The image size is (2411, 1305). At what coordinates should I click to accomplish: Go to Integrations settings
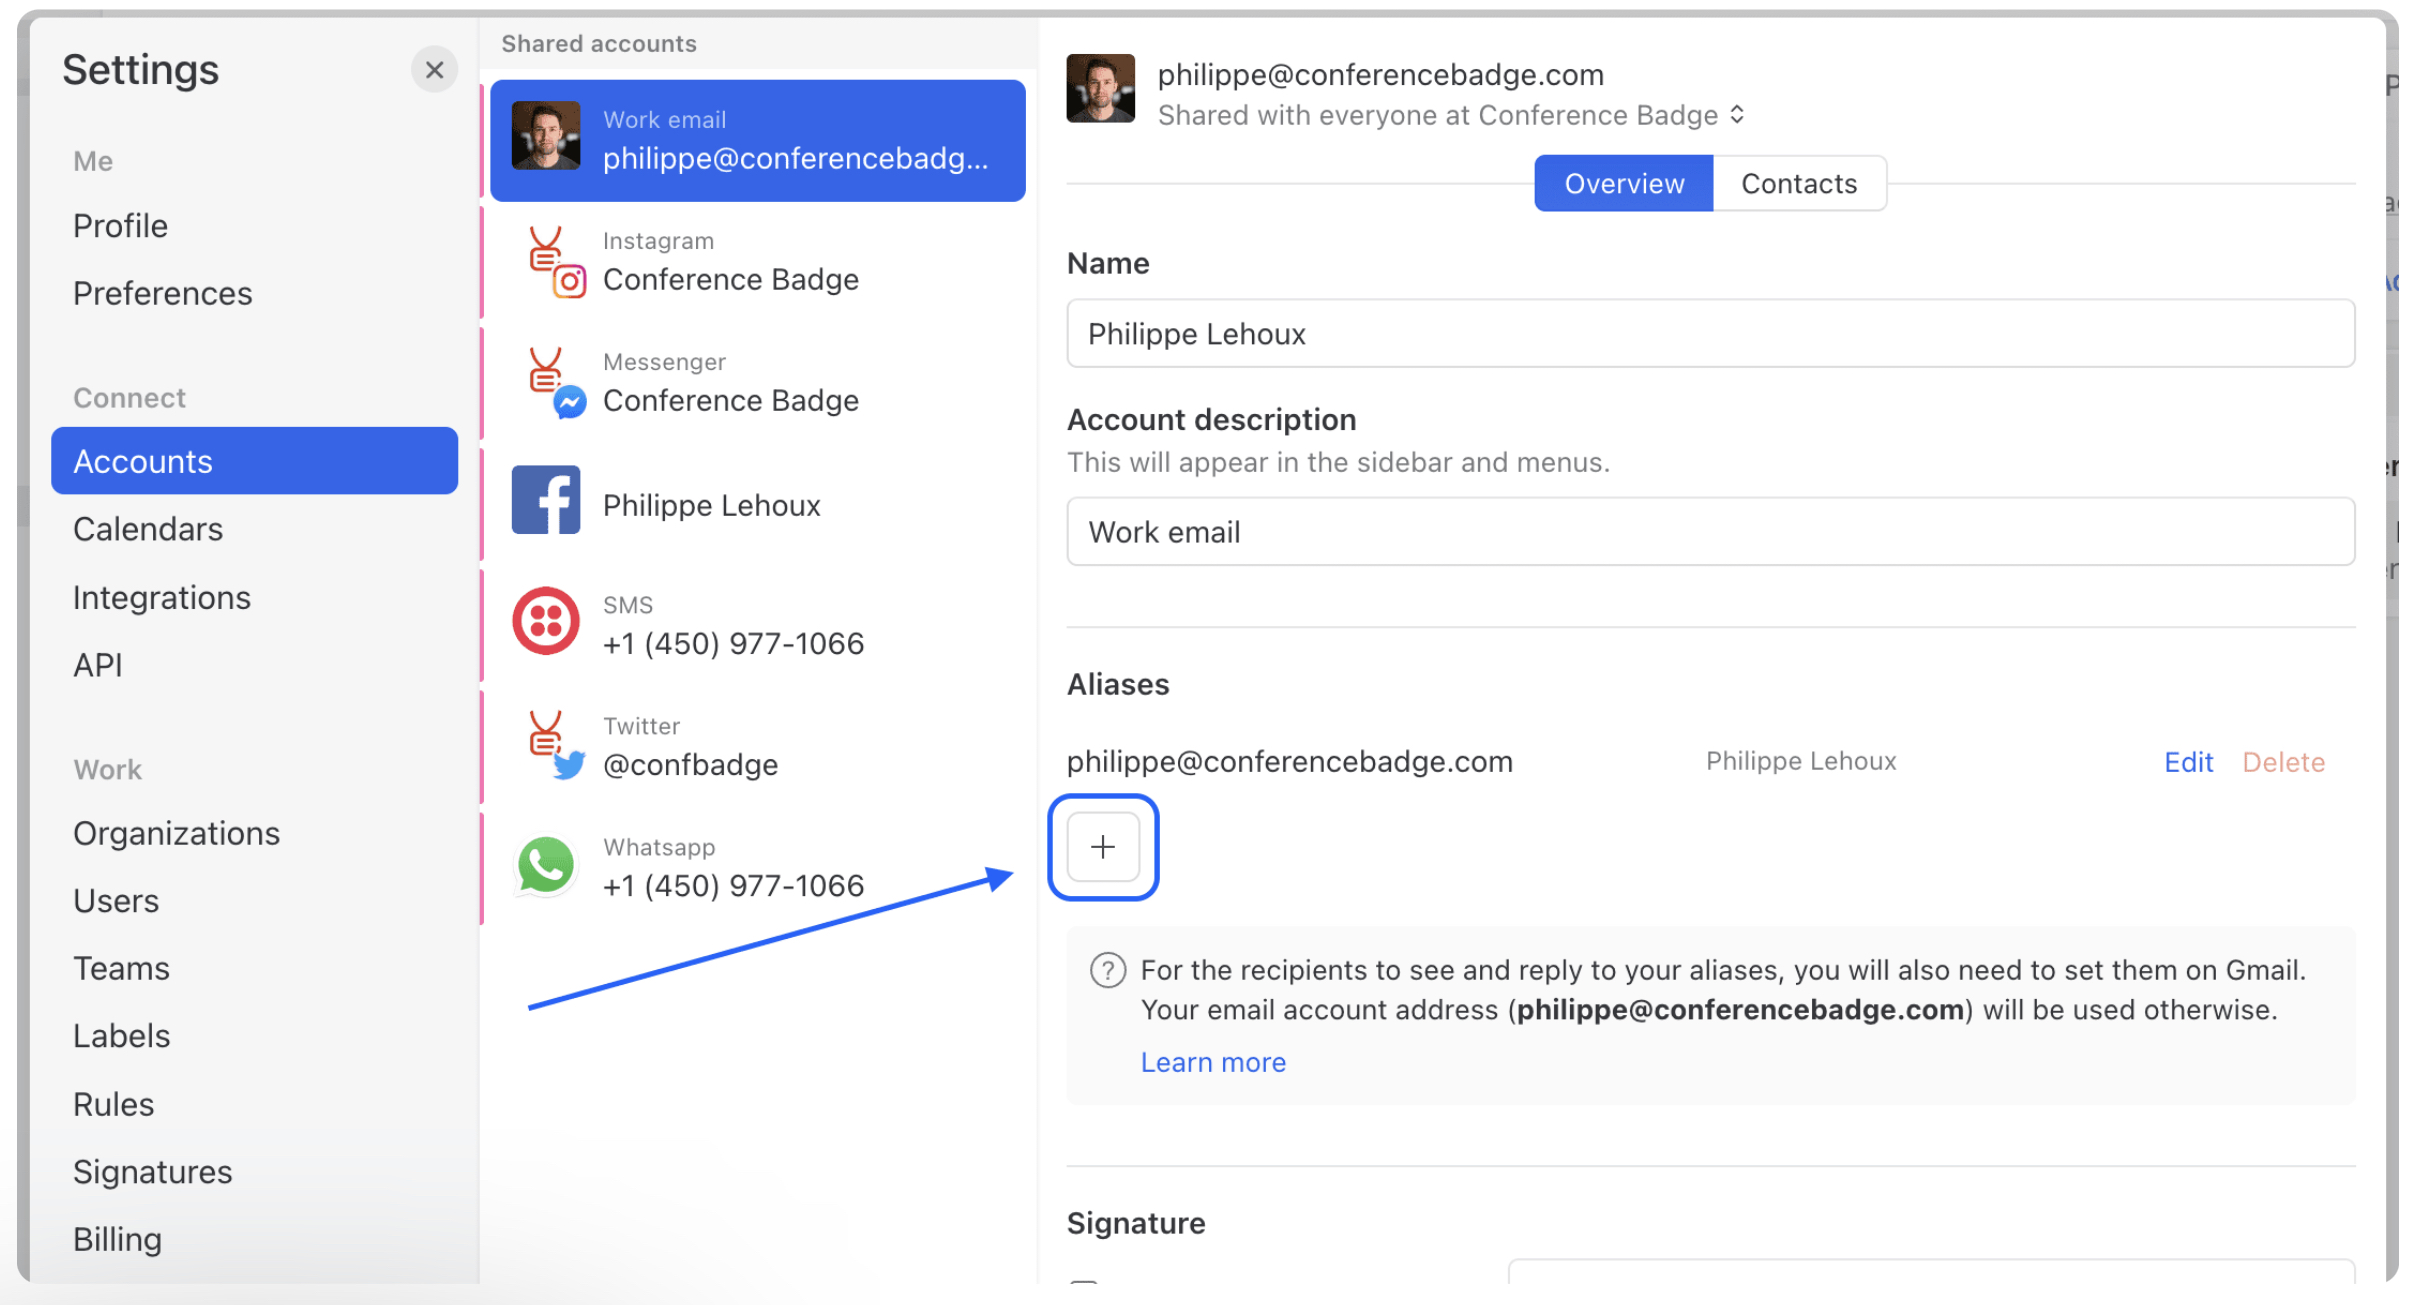(162, 598)
